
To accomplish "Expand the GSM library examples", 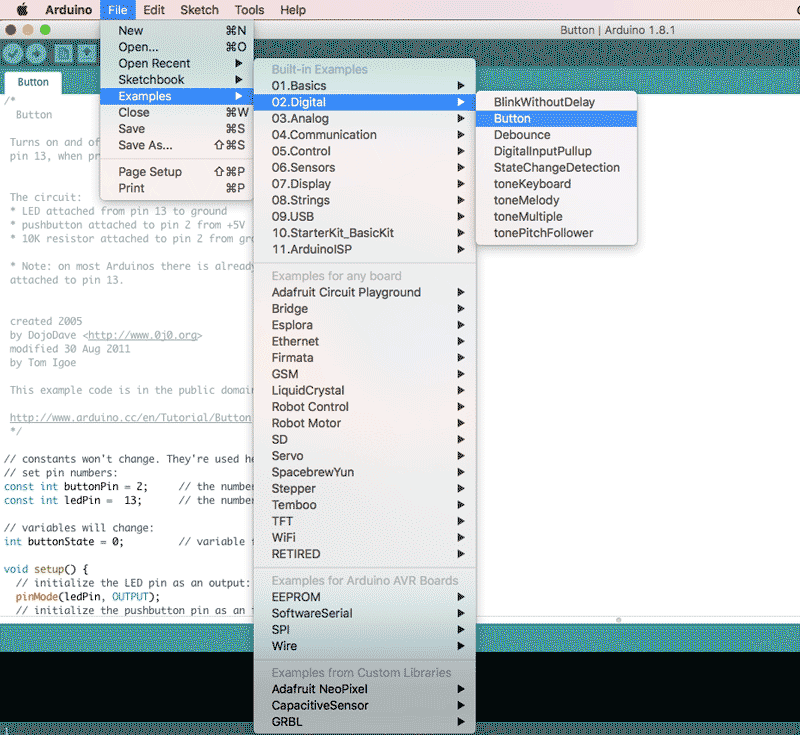I will pos(365,374).
